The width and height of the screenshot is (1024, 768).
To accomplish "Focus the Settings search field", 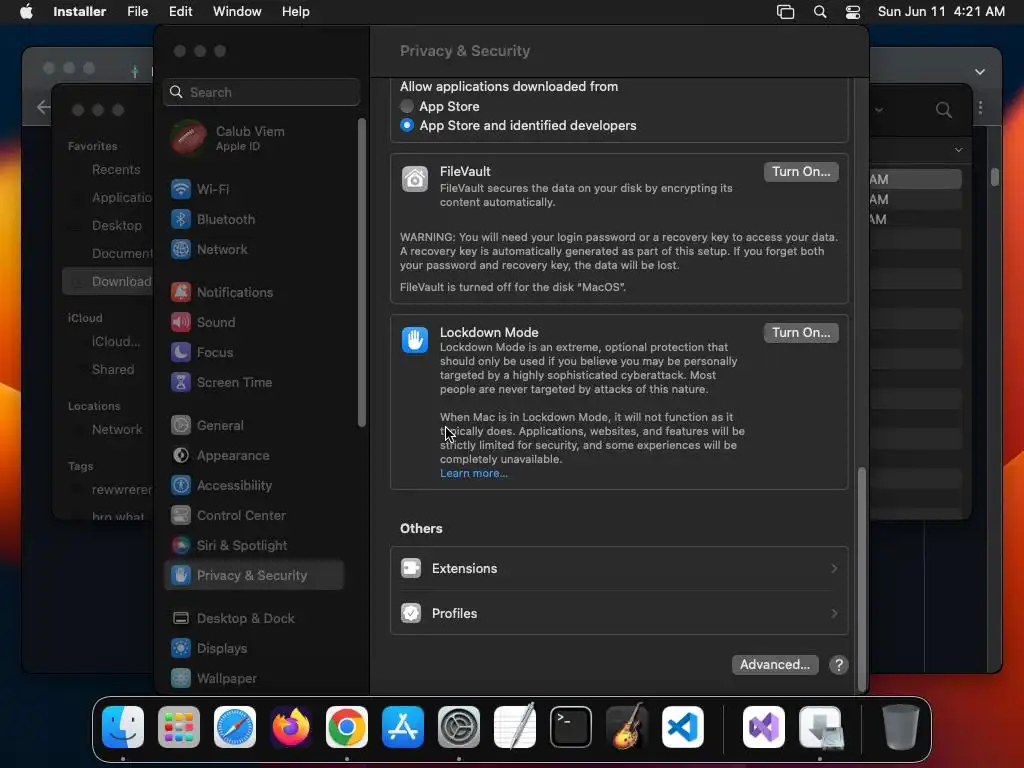I will click(261, 92).
